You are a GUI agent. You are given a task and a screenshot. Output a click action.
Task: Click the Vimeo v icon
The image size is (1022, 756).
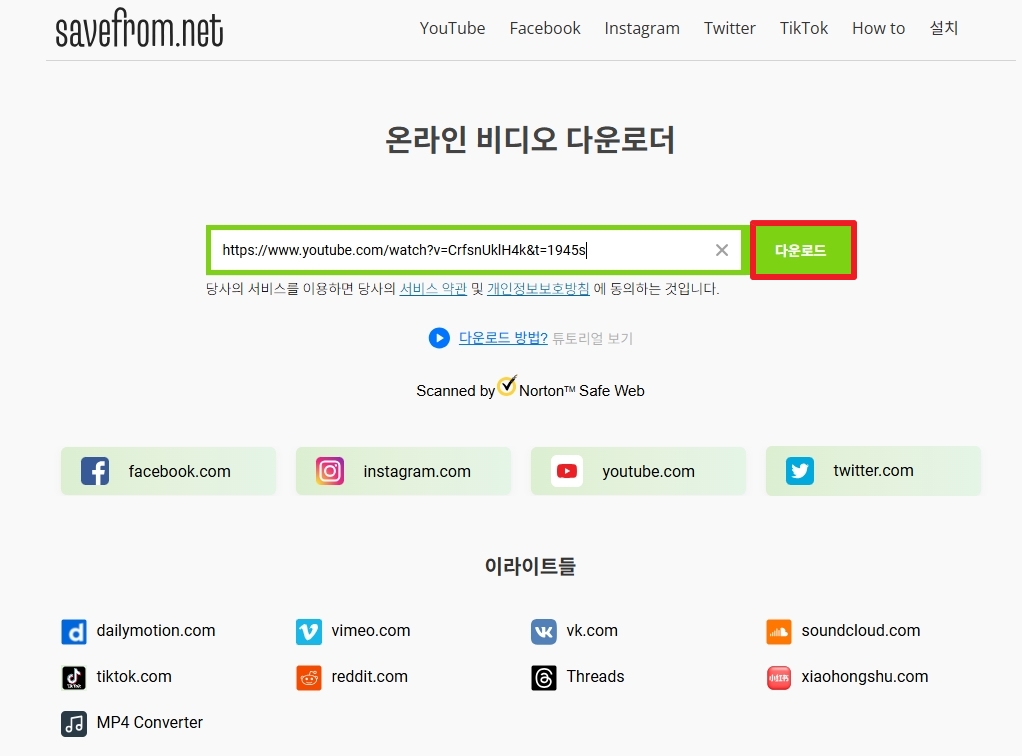tap(309, 632)
